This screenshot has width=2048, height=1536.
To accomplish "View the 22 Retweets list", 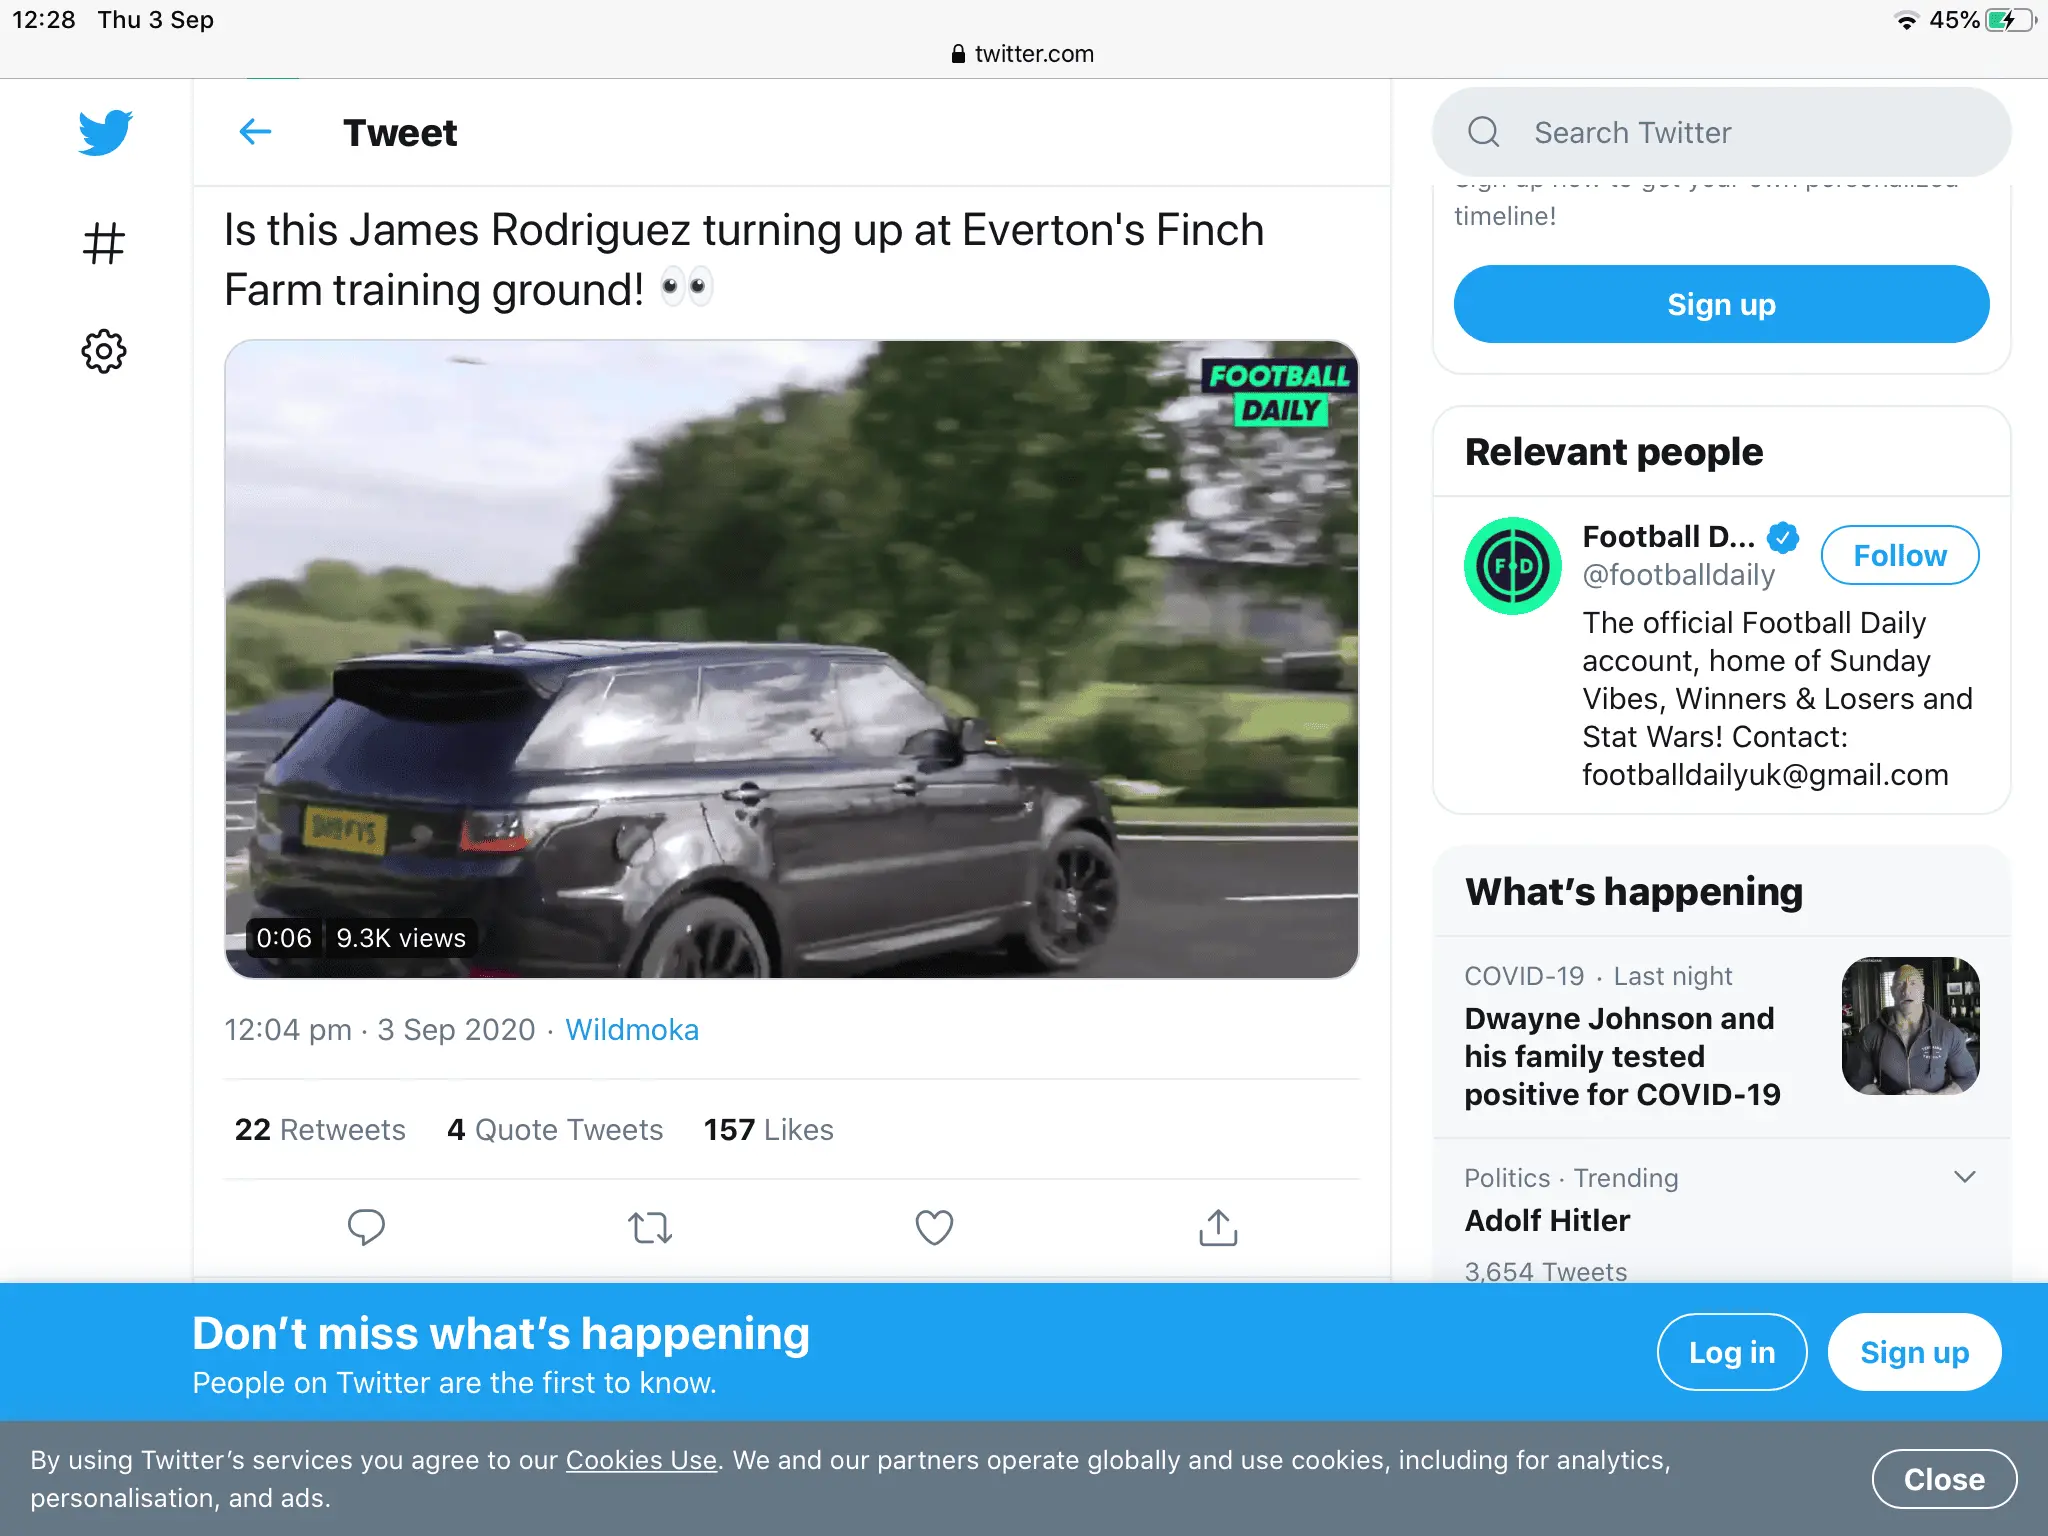I will pos(320,1130).
